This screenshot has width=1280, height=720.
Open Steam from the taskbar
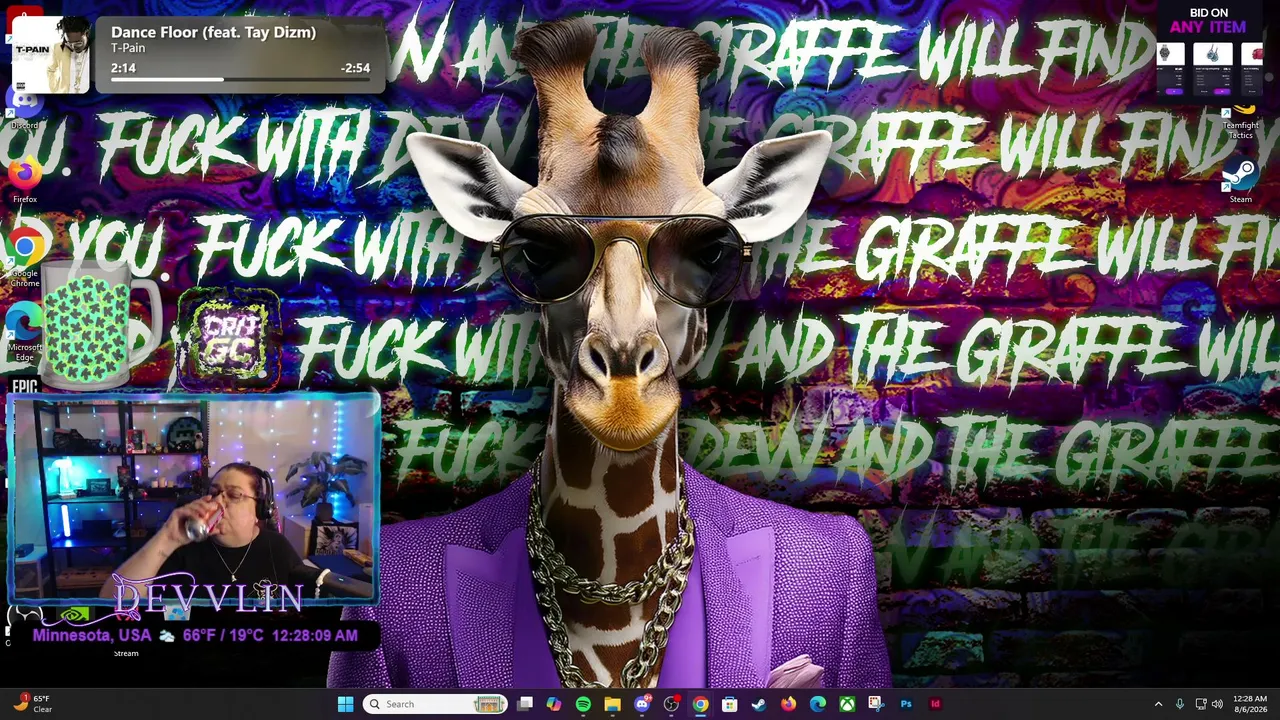759,704
